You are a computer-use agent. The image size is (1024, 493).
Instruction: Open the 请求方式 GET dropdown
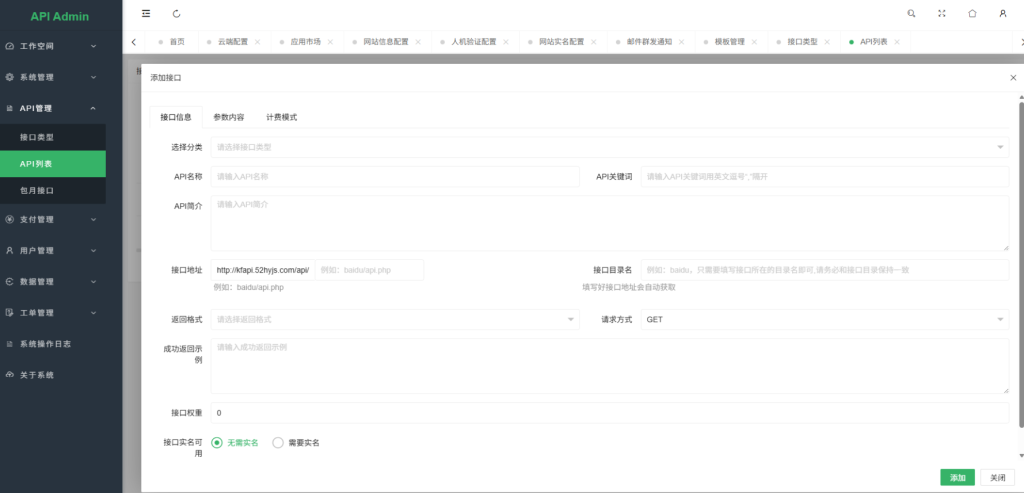click(825, 319)
